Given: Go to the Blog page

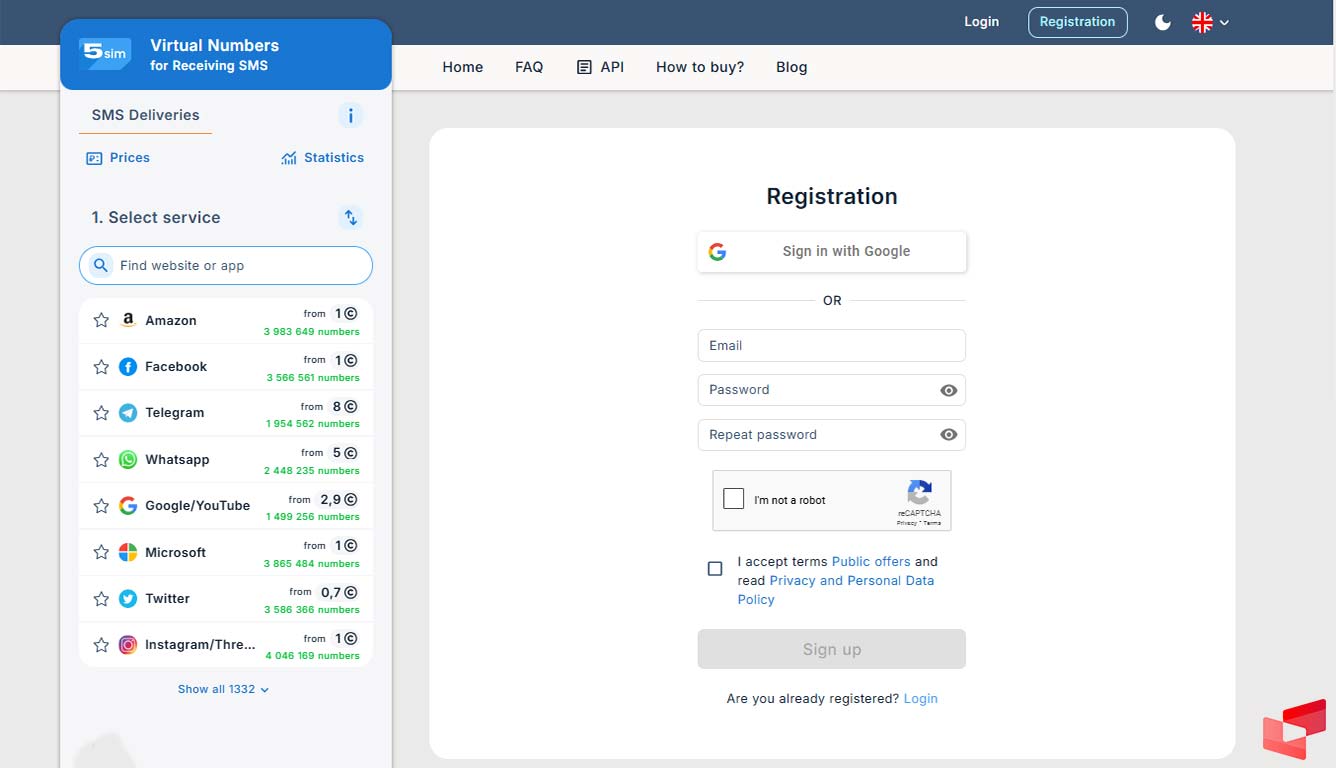Looking at the screenshot, I should (x=791, y=67).
